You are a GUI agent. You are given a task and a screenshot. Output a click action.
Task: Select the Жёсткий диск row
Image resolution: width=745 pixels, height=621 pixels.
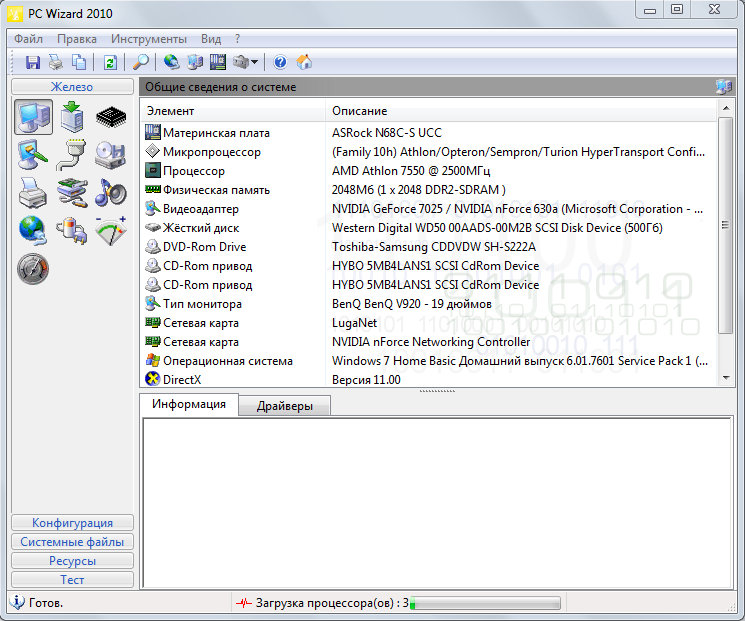click(x=428, y=228)
